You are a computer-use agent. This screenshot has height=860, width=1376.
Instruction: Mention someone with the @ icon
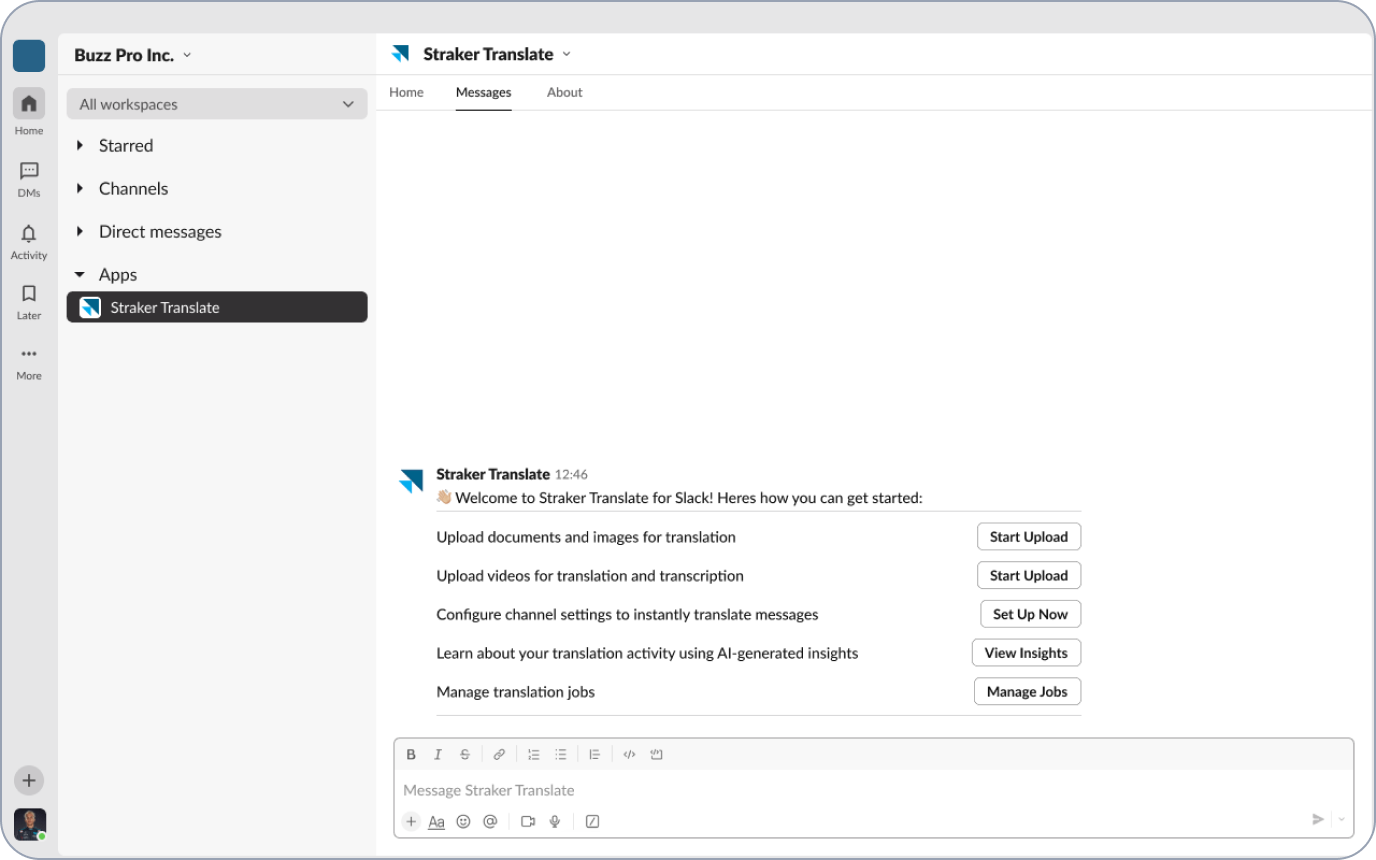click(x=490, y=821)
